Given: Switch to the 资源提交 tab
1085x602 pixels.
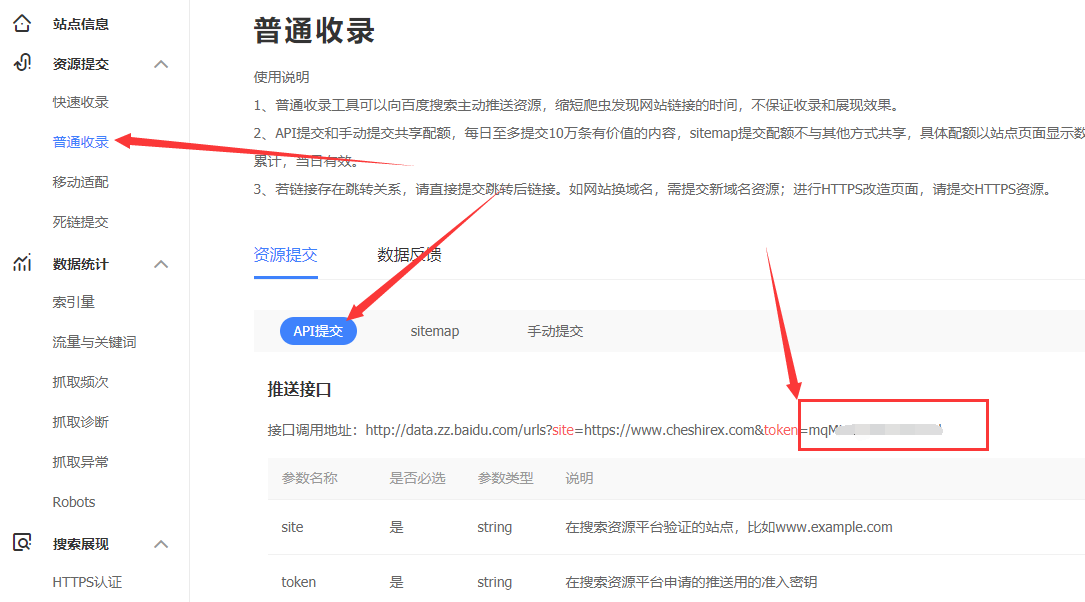Looking at the screenshot, I should click(x=286, y=255).
